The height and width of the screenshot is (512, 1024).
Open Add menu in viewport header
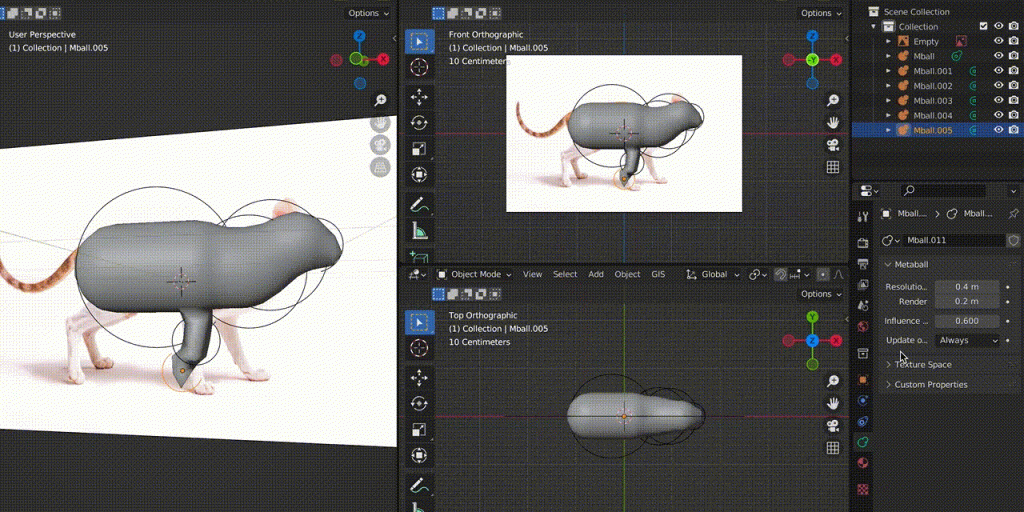point(596,274)
